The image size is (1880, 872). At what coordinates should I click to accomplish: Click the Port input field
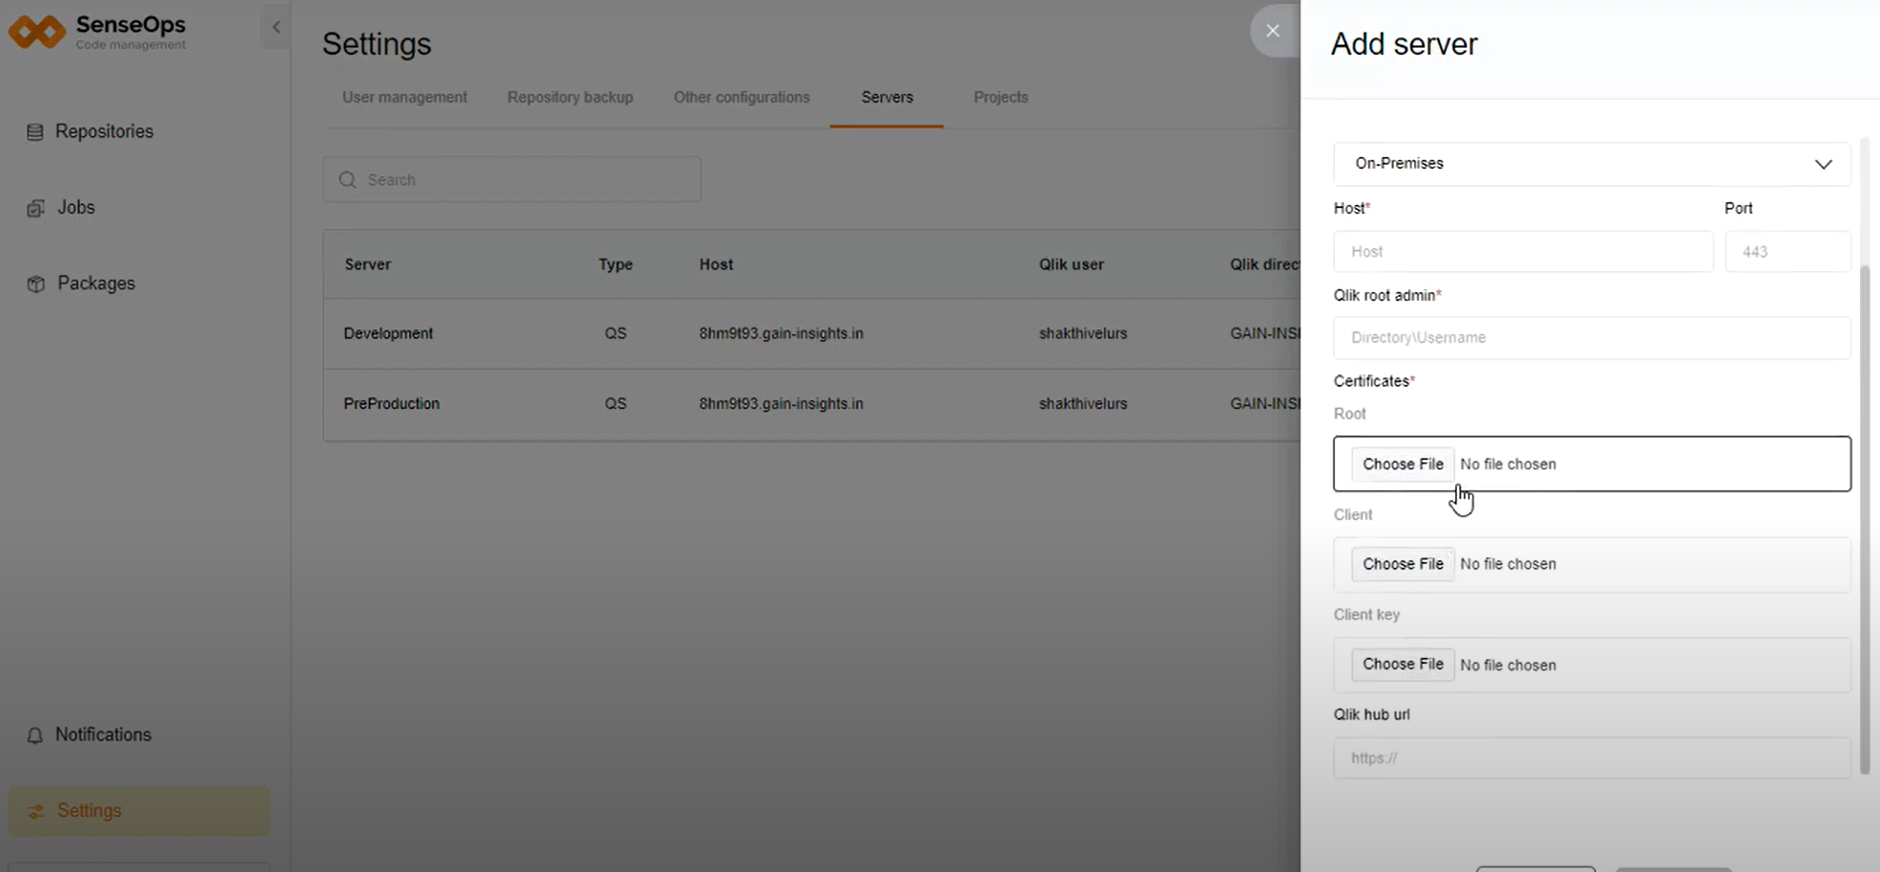1788,252
